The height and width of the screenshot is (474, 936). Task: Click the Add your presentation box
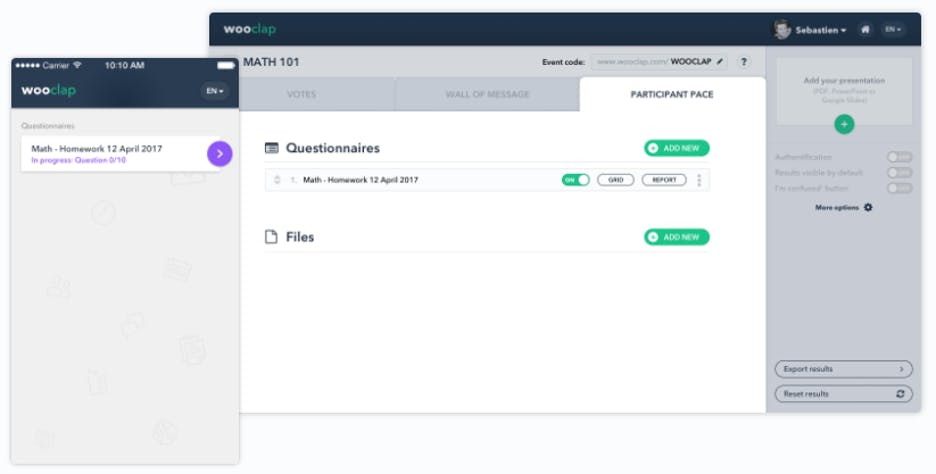(843, 91)
